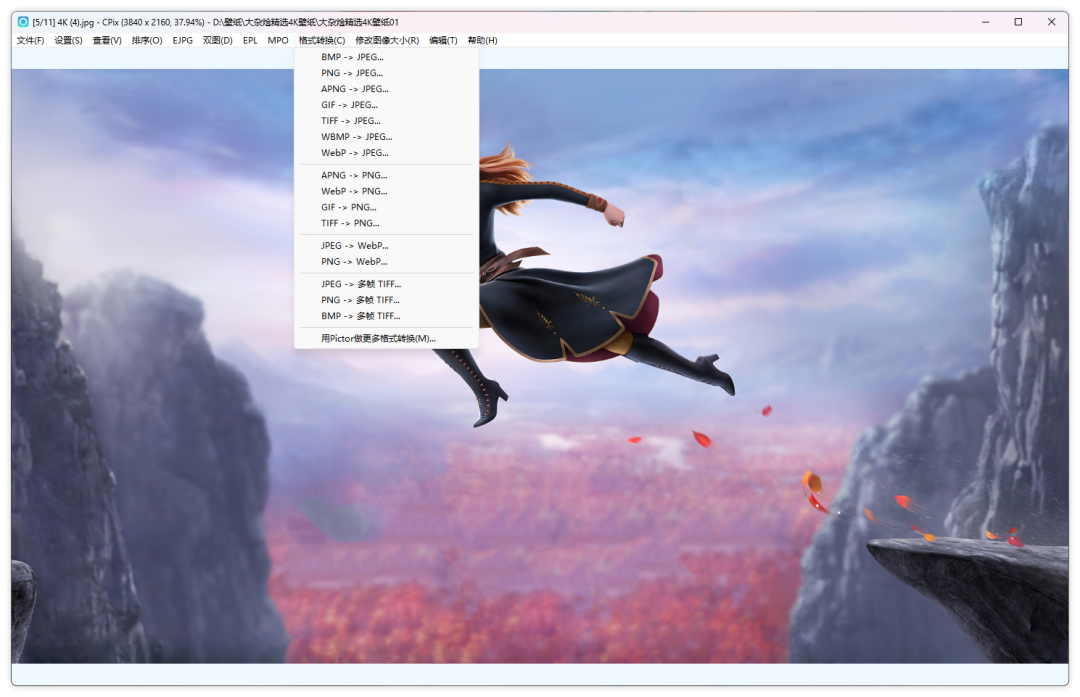Open the EPL menu
1080x697 pixels.
coord(250,41)
